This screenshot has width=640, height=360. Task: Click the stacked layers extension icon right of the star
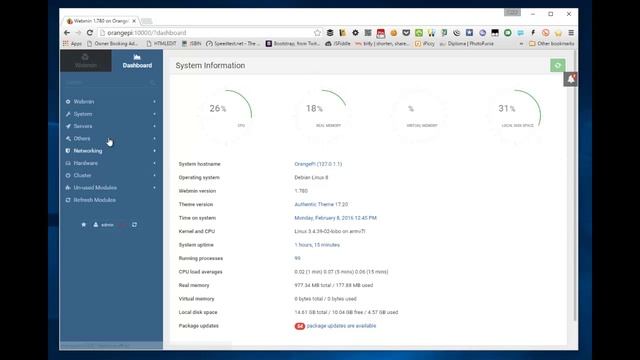point(330,33)
